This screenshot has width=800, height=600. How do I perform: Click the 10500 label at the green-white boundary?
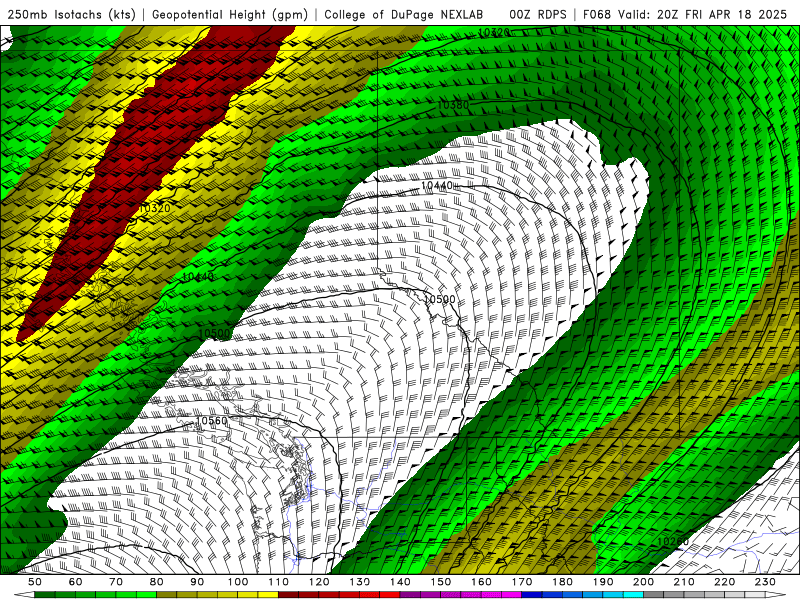[x=214, y=334]
